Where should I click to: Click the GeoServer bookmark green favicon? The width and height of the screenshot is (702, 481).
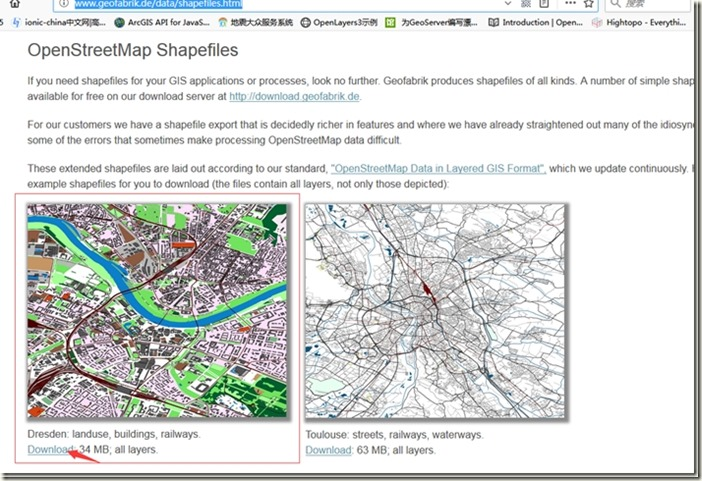tap(390, 22)
